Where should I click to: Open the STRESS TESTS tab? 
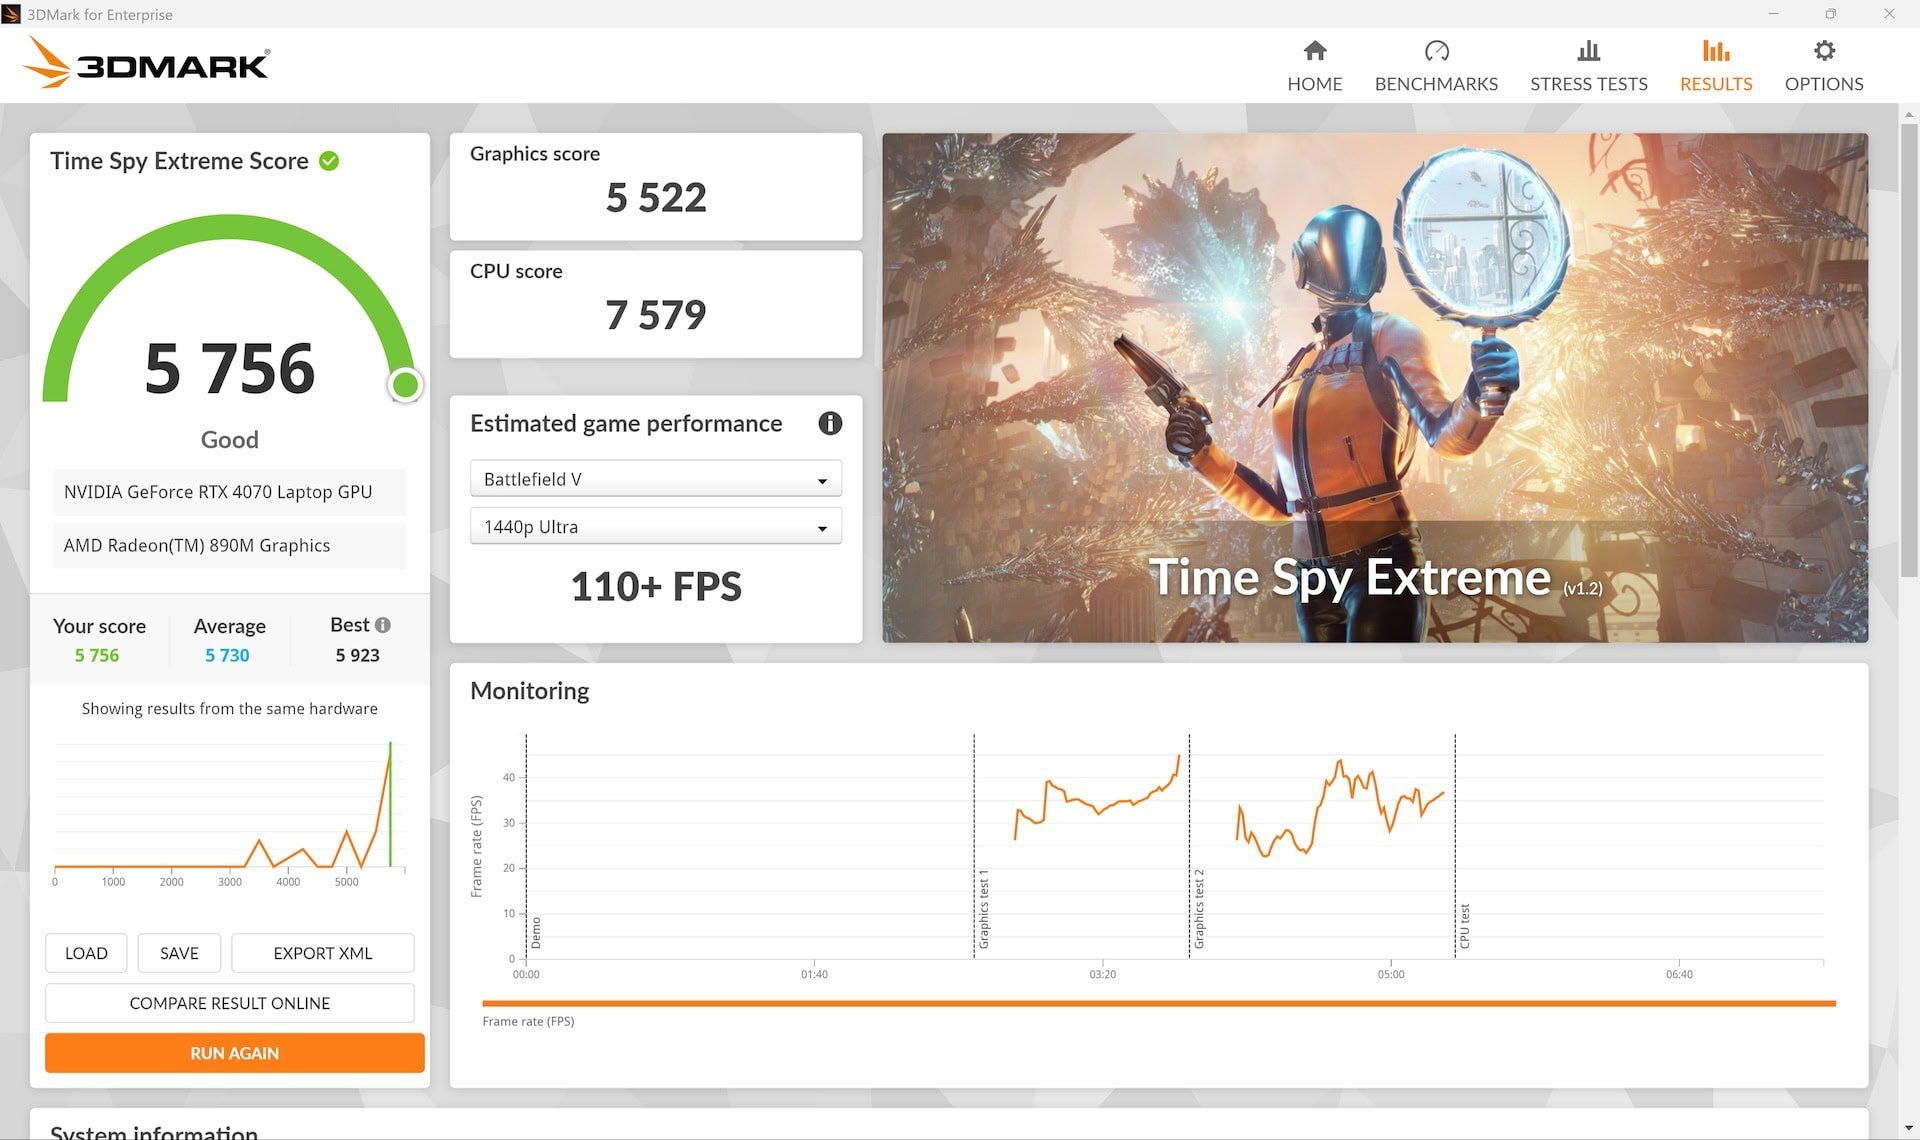1588,84
